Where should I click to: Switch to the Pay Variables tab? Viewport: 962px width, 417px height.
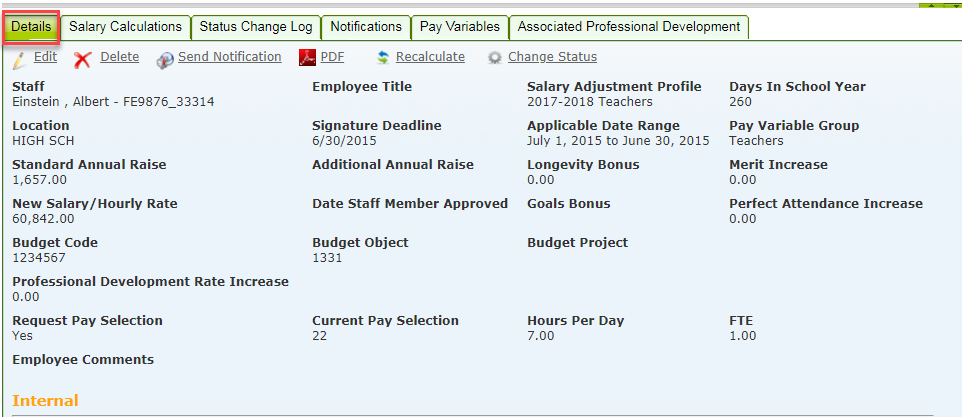(x=460, y=27)
